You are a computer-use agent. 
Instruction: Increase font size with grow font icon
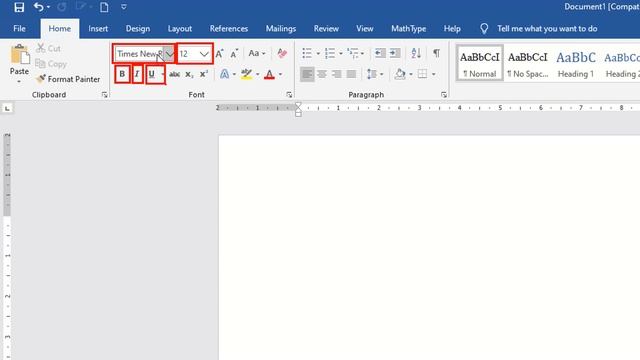point(220,53)
